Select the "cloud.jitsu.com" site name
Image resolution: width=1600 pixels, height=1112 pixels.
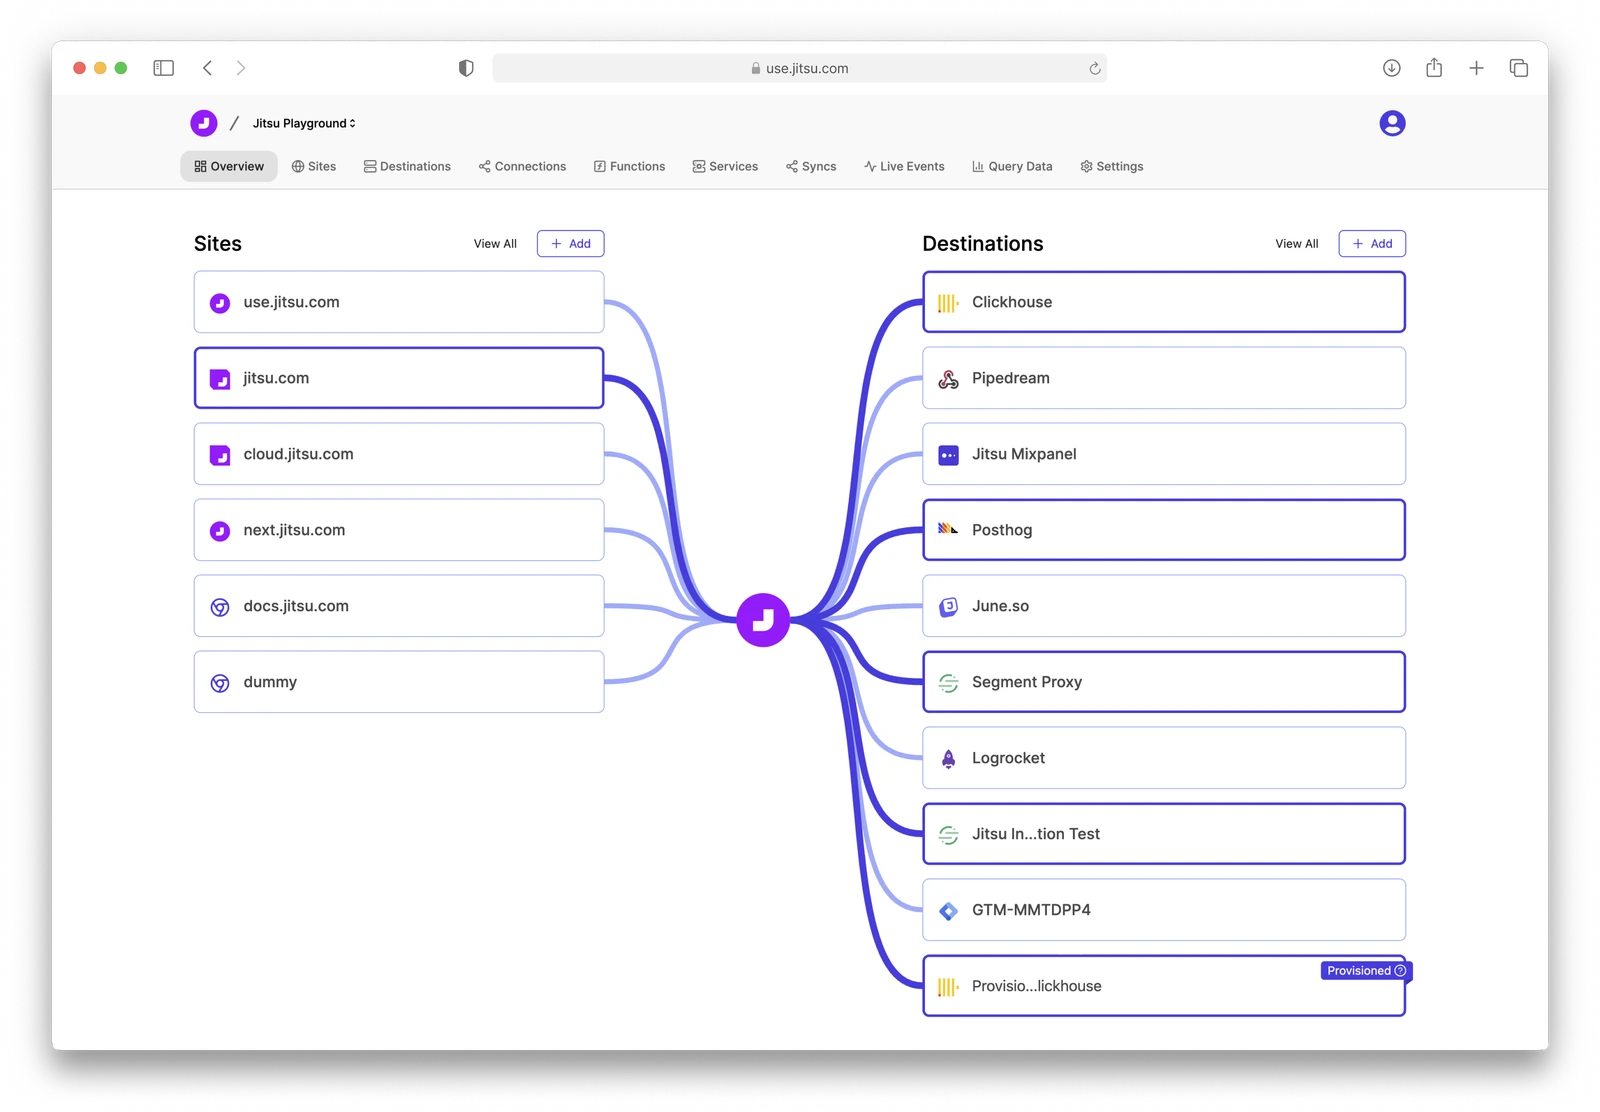tap(298, 454)
